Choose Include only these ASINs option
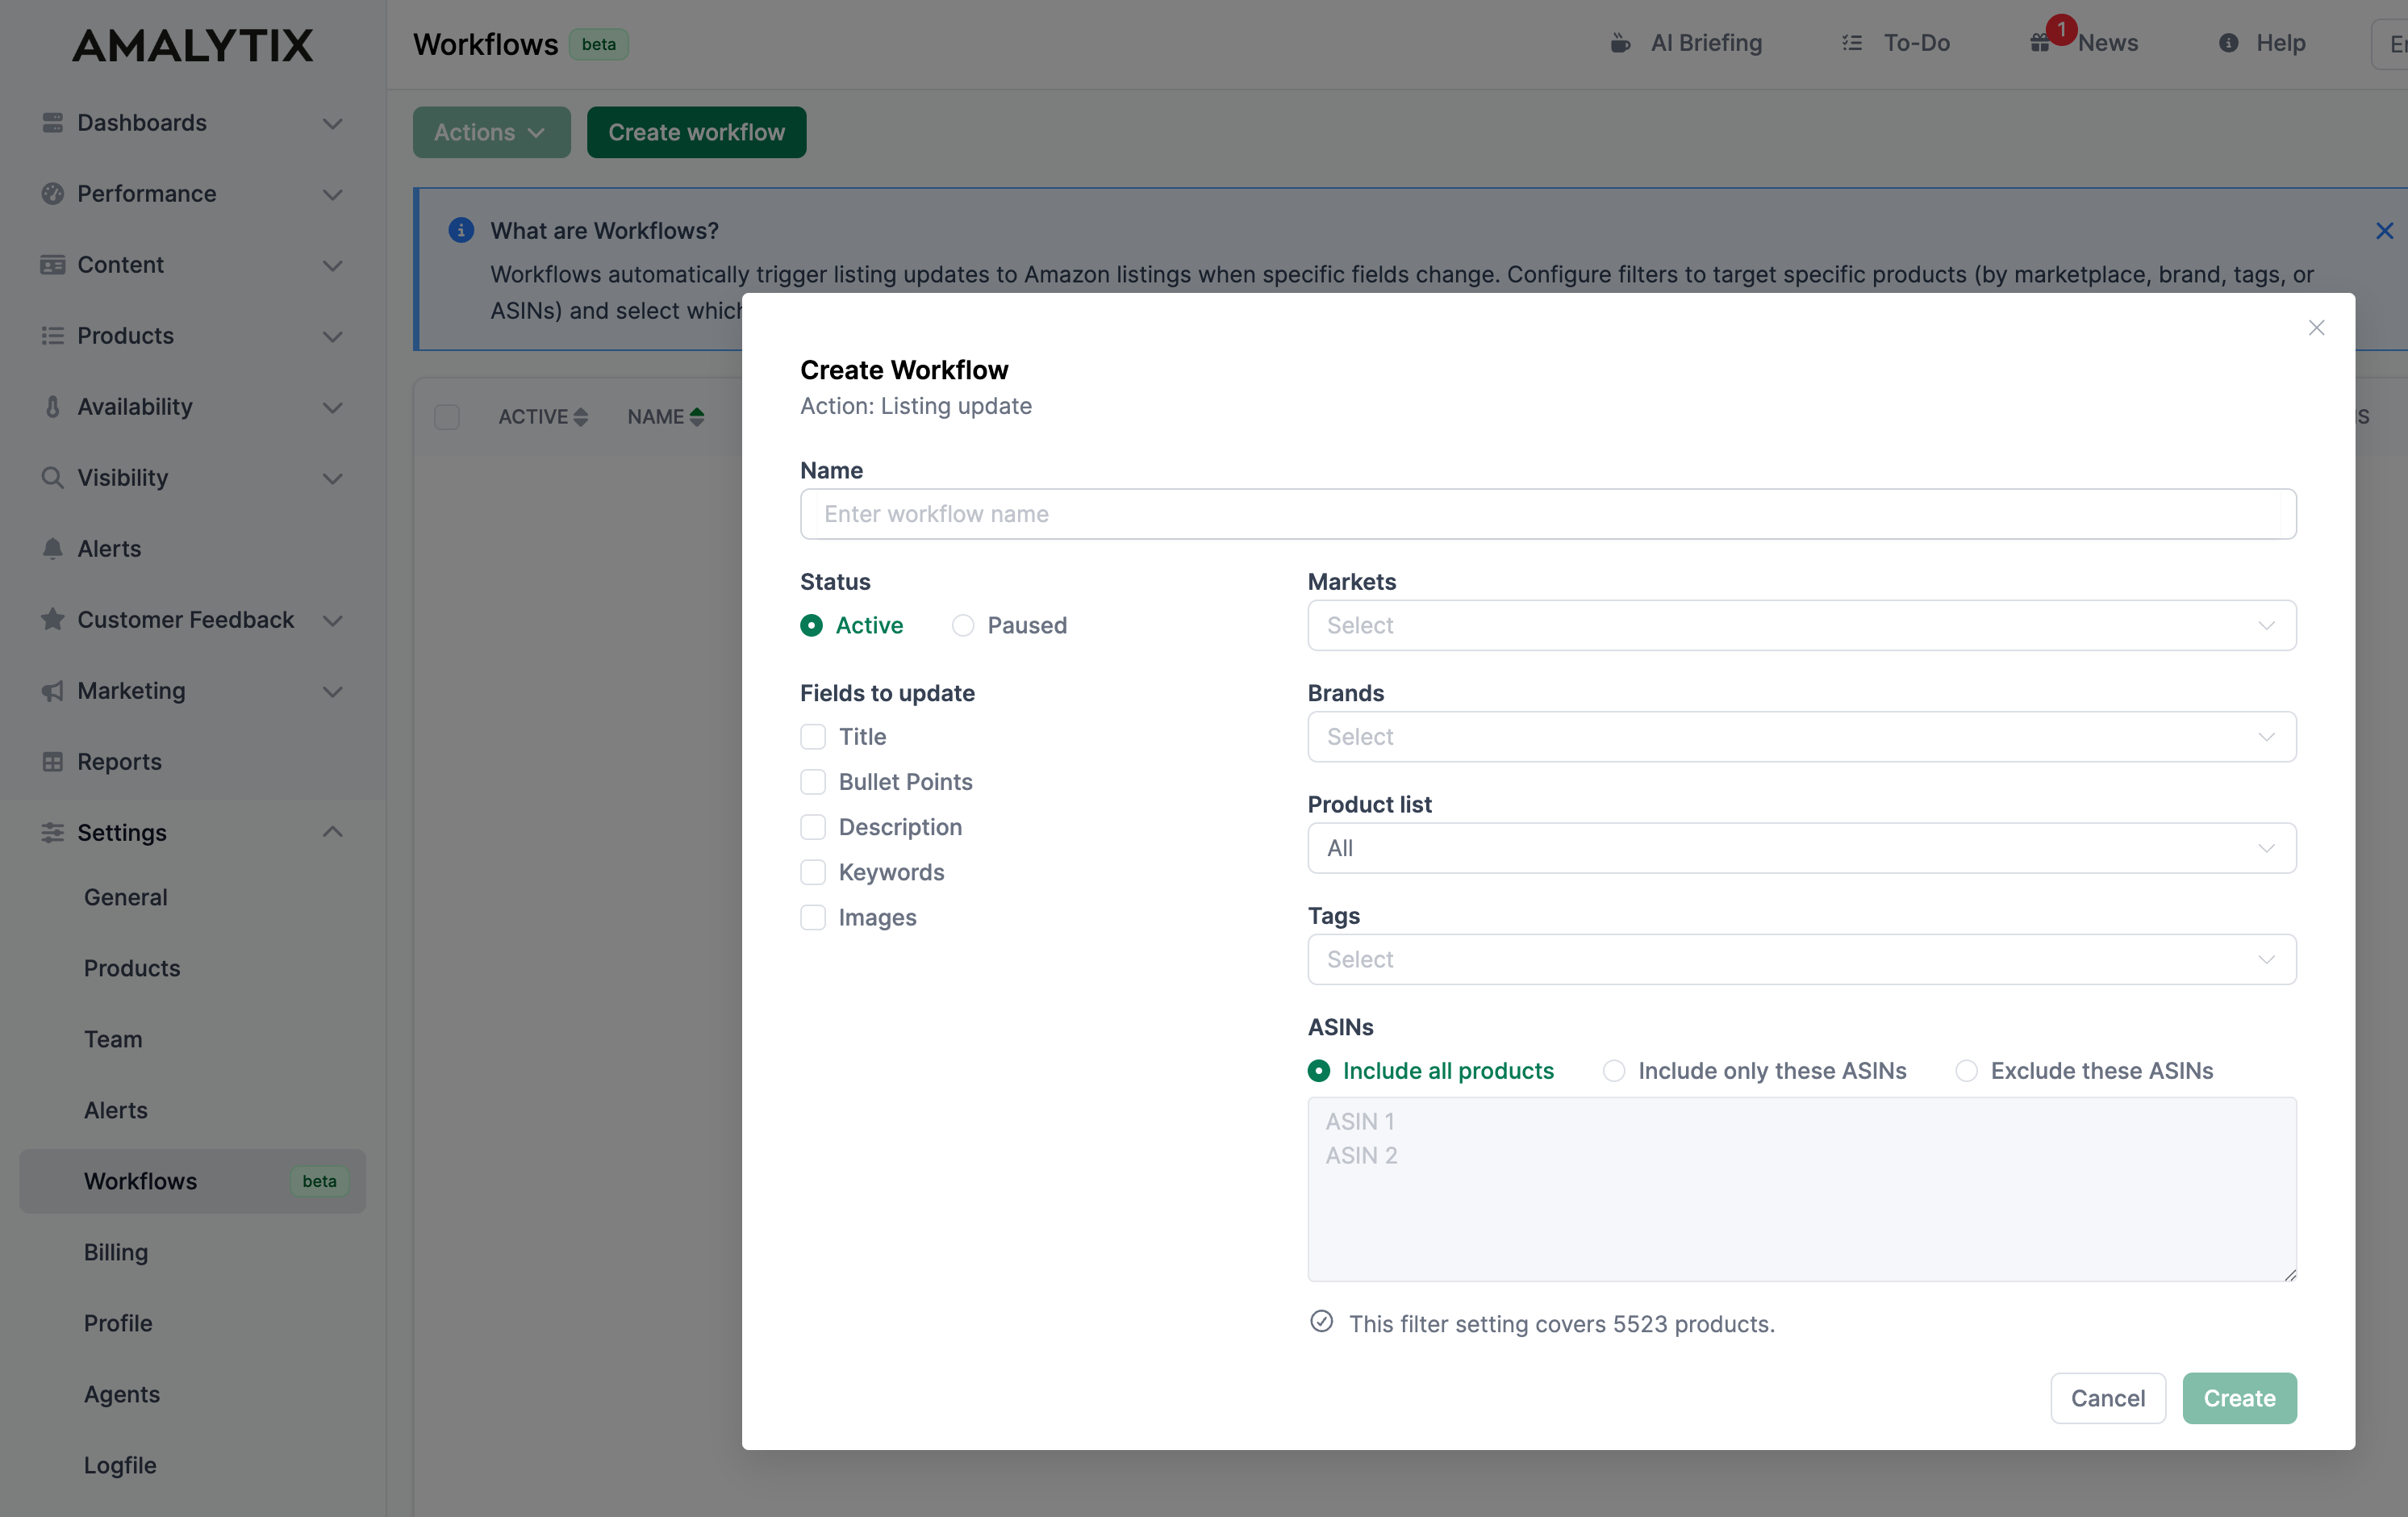The height and width of the screenshot is (1517, 2408). 1613,1071
